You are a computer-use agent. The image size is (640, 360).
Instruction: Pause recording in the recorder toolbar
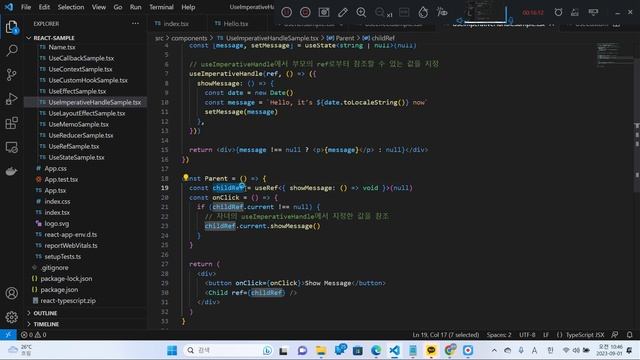point(287,12)
